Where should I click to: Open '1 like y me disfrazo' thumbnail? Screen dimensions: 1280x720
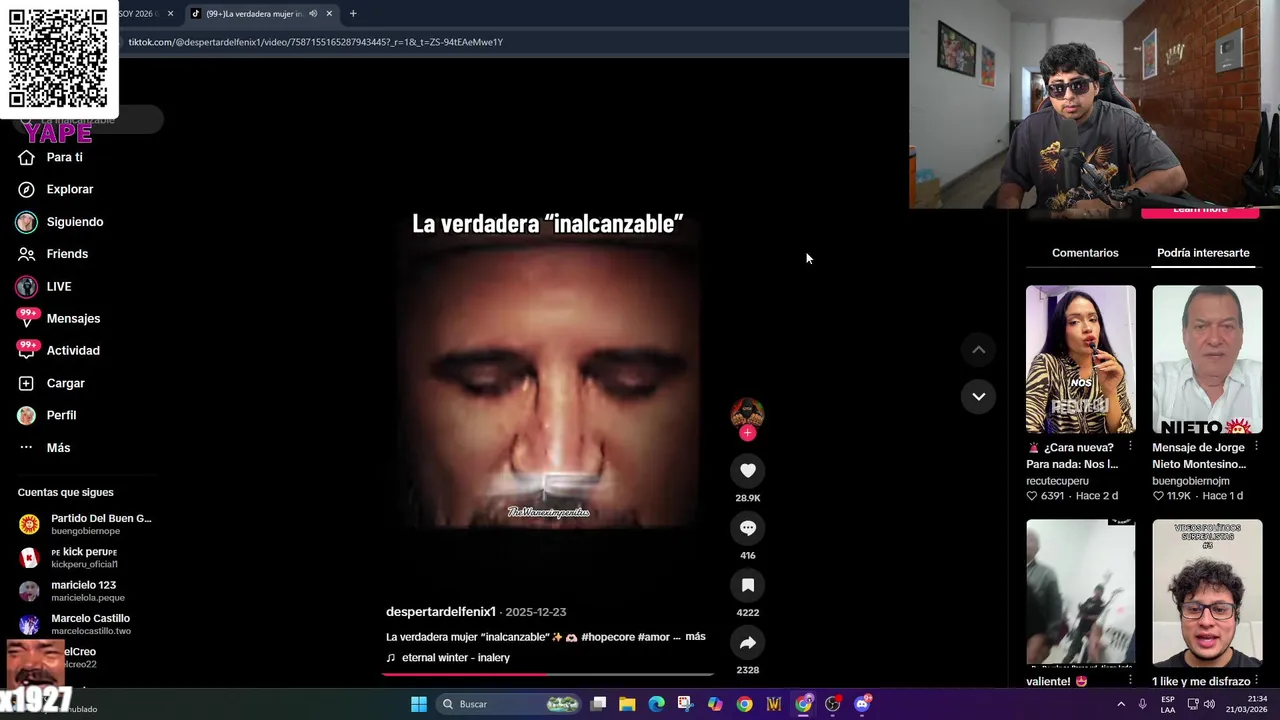tap(1207, 592)
